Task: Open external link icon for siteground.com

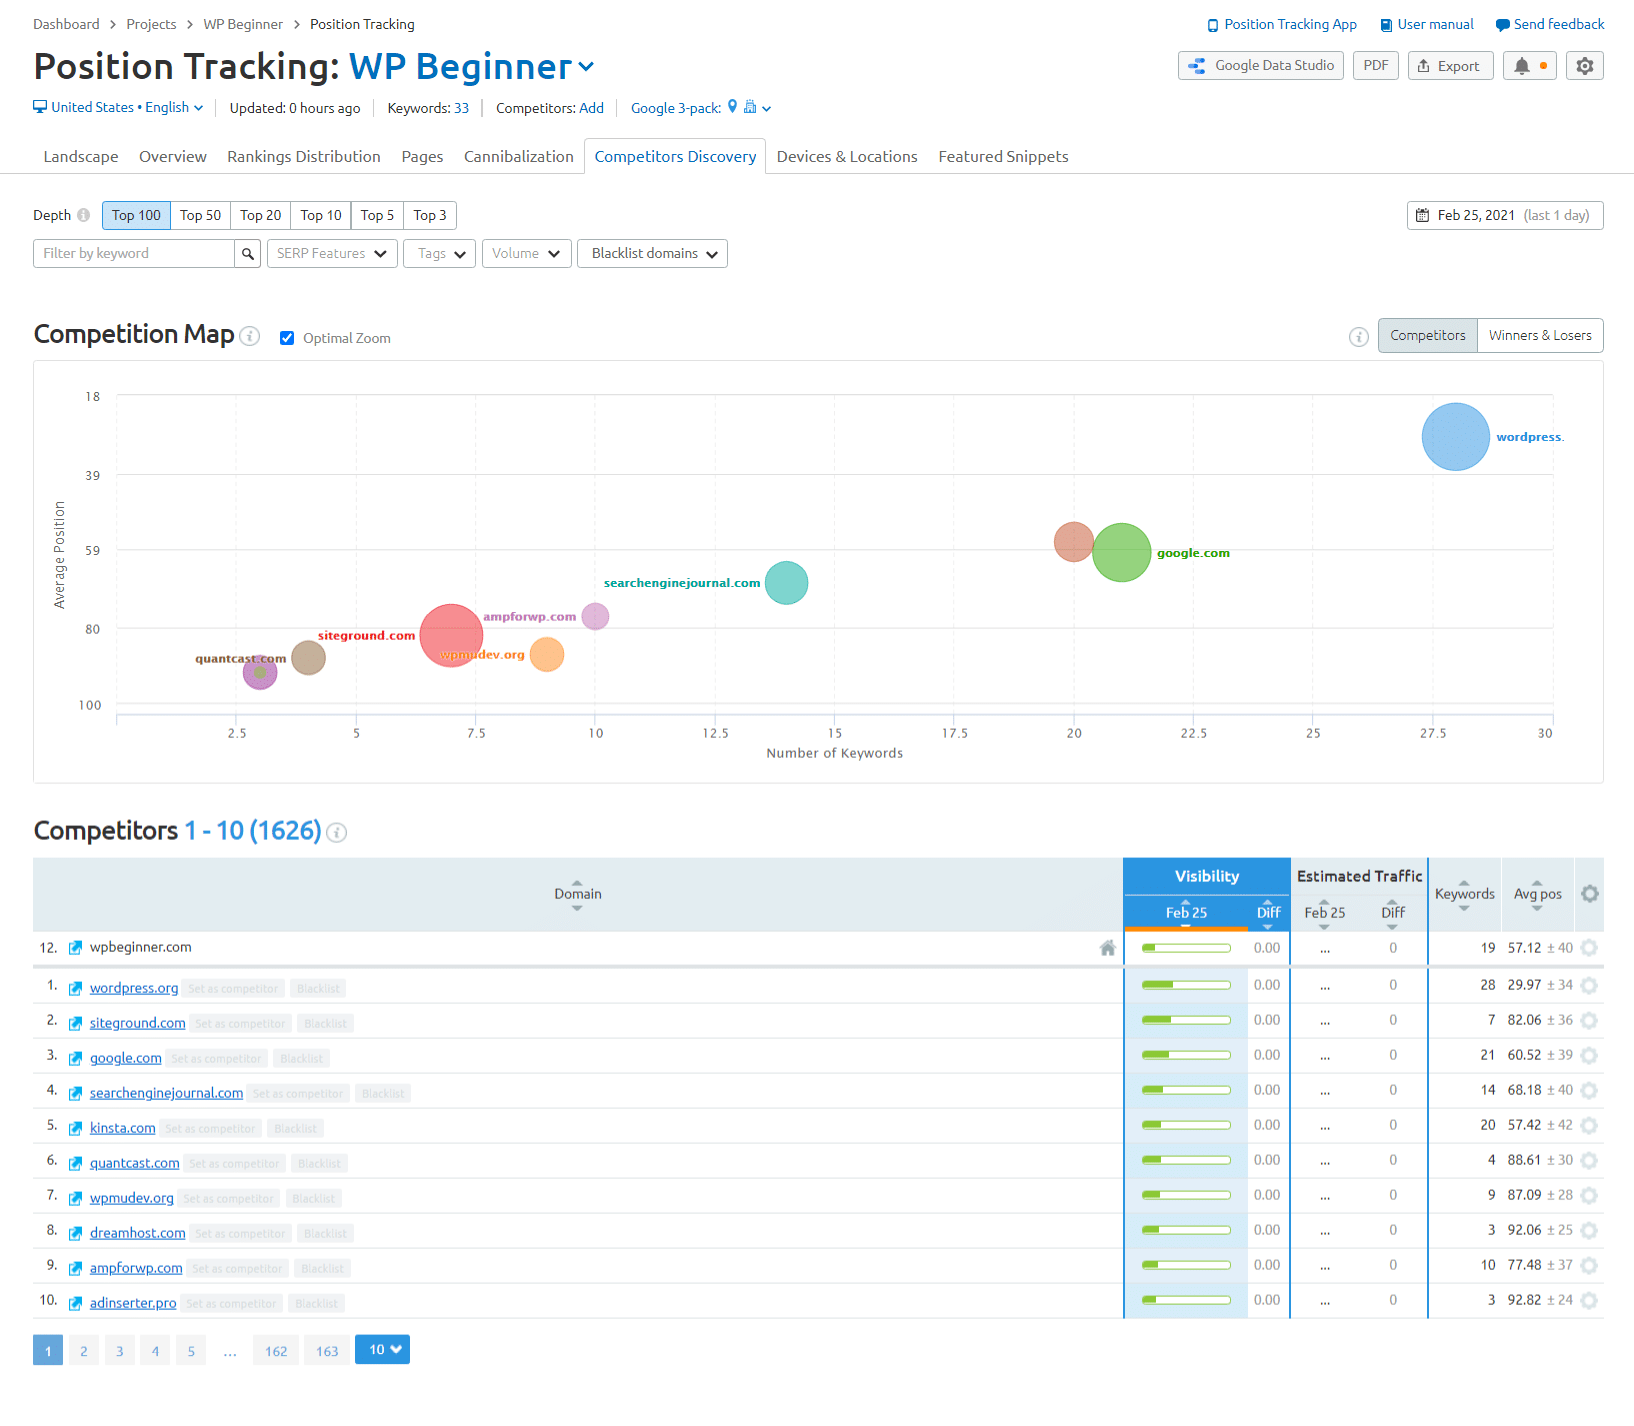Action: (x=75, y=1023)
